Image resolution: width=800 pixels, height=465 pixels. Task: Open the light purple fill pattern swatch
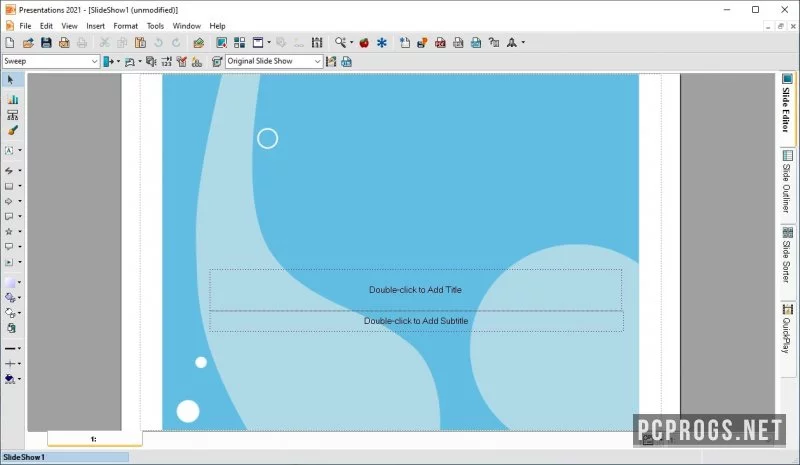tap(10, 282)
